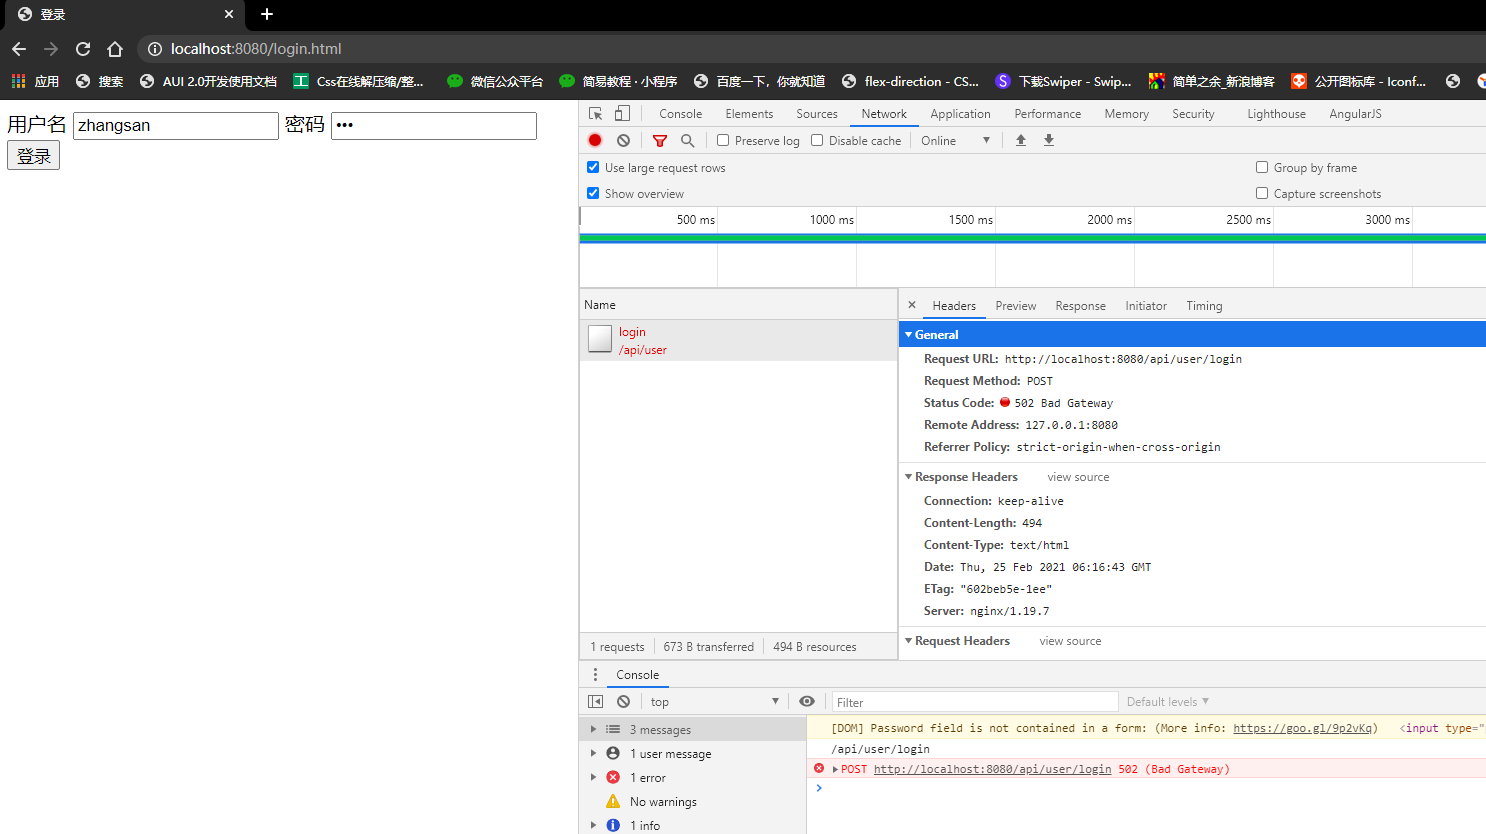Open the goo.gl/9p2vKq info link
1486x834 pixels.
tap(1305, 728)
